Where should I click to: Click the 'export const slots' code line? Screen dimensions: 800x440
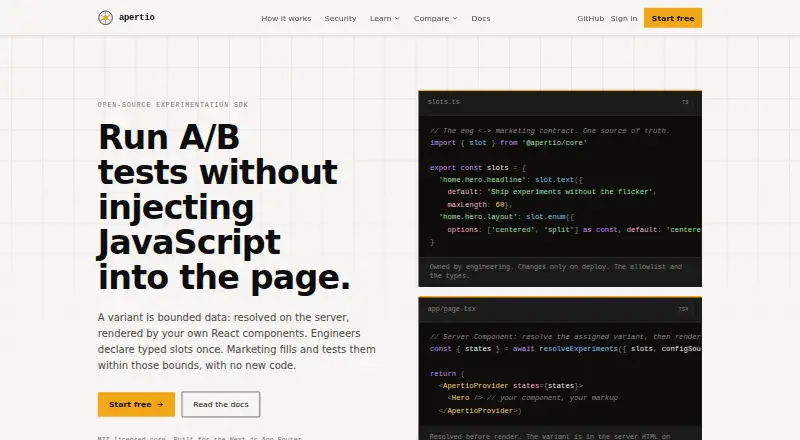tap(478, 167)
